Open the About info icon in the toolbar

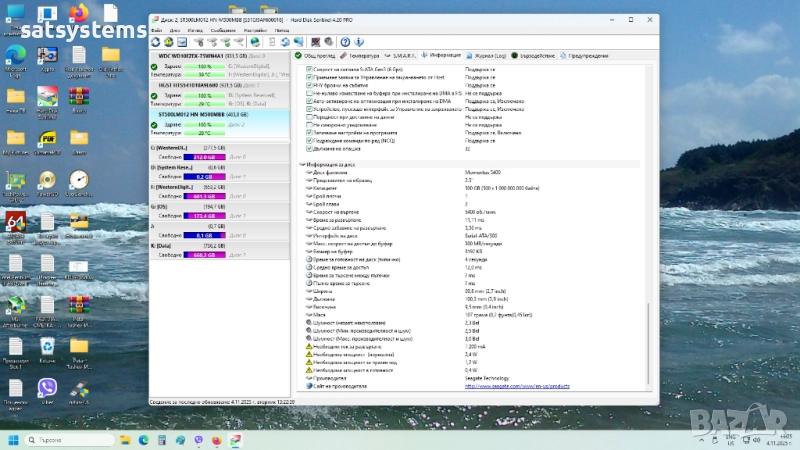coord(358,41)
